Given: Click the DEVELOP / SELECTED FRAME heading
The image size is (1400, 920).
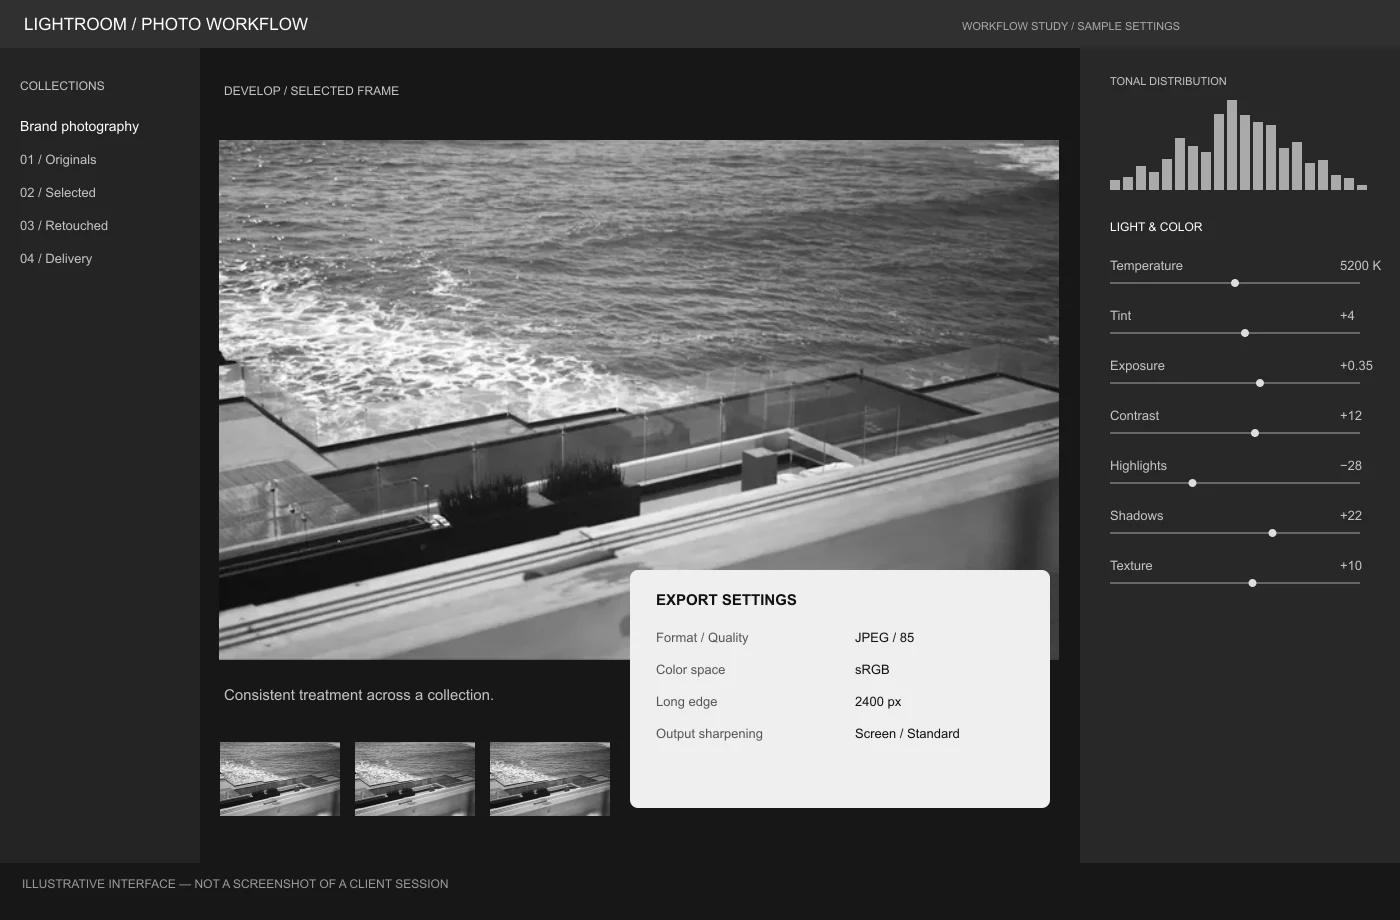Looking at the screenshot, I should pyautogui.click(x=311, y=91).
